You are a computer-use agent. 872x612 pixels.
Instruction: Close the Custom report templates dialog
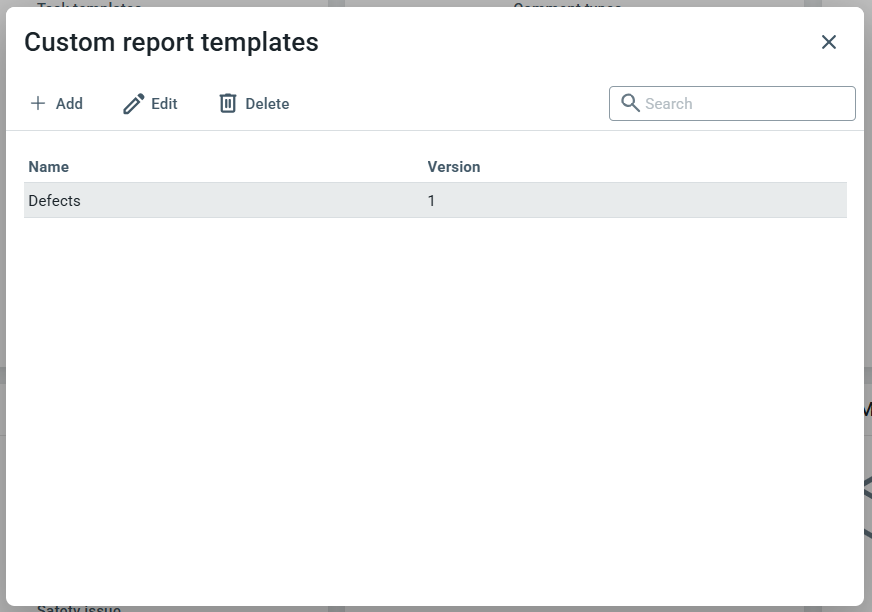click(x=829, y=42)
